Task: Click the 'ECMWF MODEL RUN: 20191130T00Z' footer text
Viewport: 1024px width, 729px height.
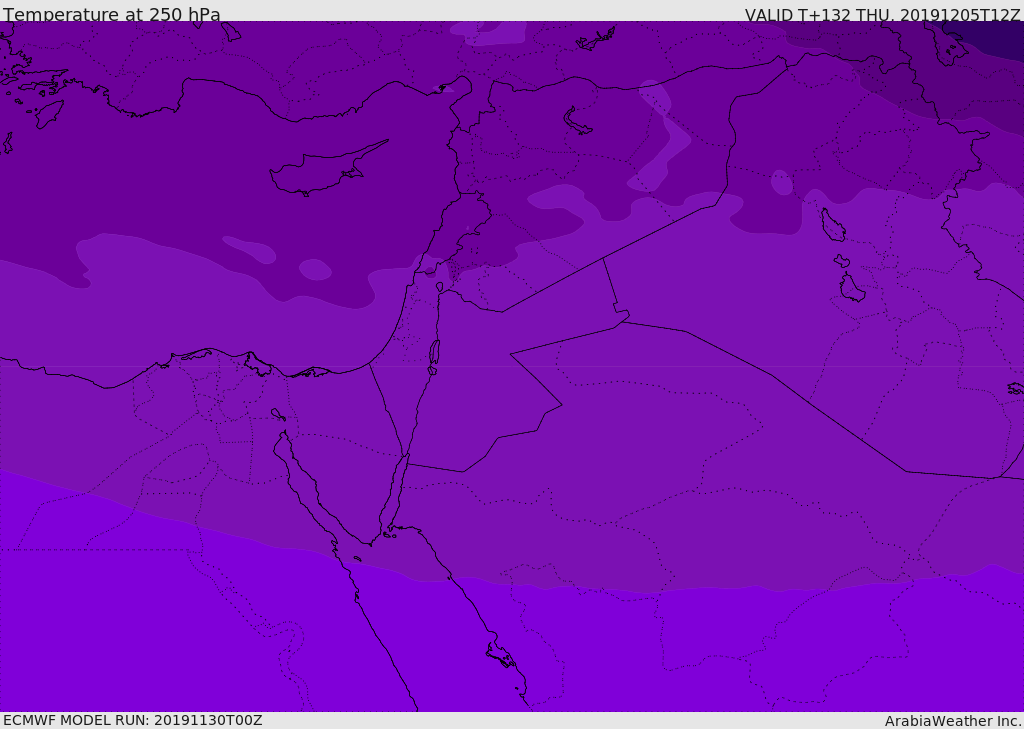Action: coord(133,720)
